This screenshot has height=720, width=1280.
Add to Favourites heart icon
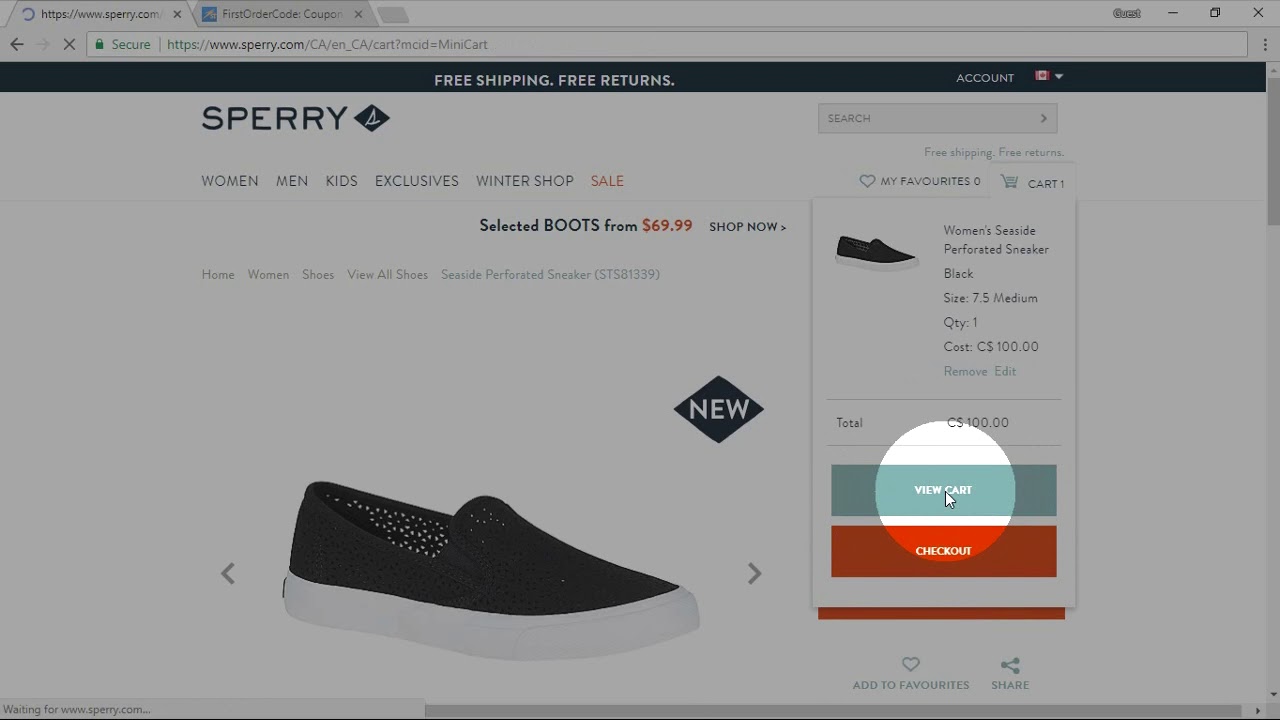tap(910, 665)
